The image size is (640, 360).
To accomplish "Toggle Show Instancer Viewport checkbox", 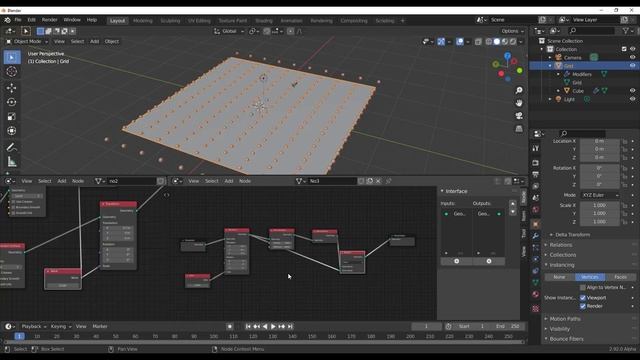I will tap(583, 298).
